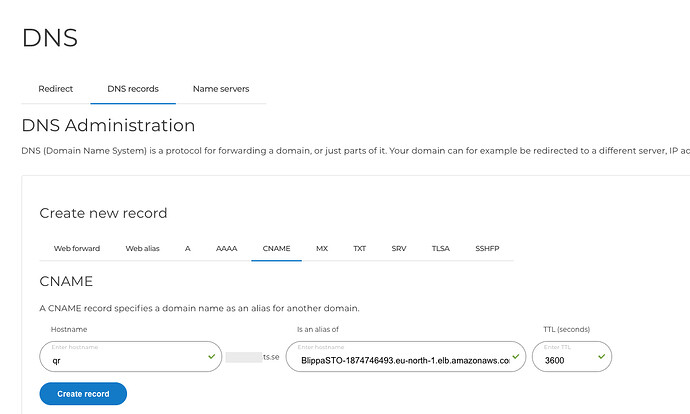Click the green checkmark in TTL field
This screenshot has width=690, height=414.
[x=602, y=356]
